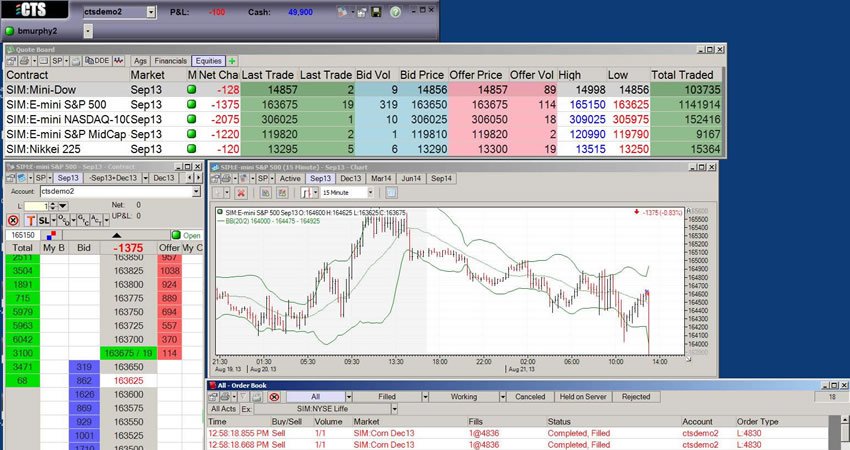Click the print icon in Quote Board toolbar
The width and height of the screenshot is (850, 450).
point(24,61)
